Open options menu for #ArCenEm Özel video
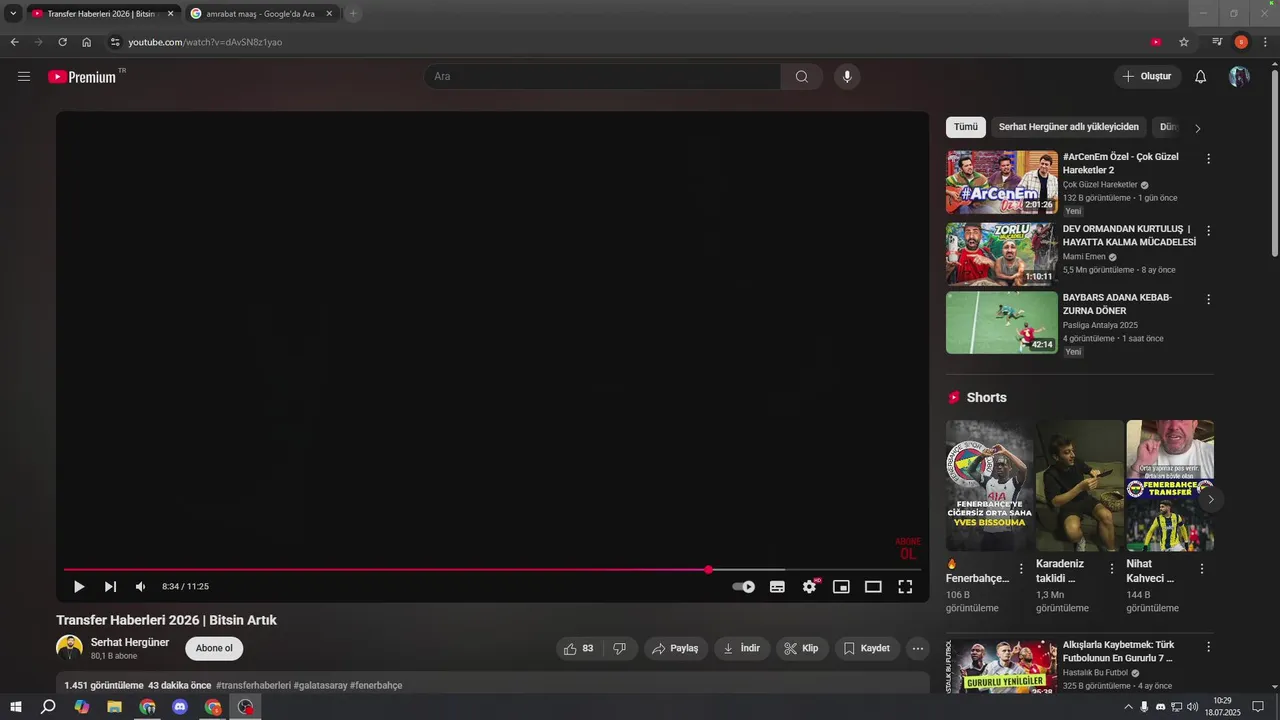1280x720 pixels. (x=1208, y=159)
